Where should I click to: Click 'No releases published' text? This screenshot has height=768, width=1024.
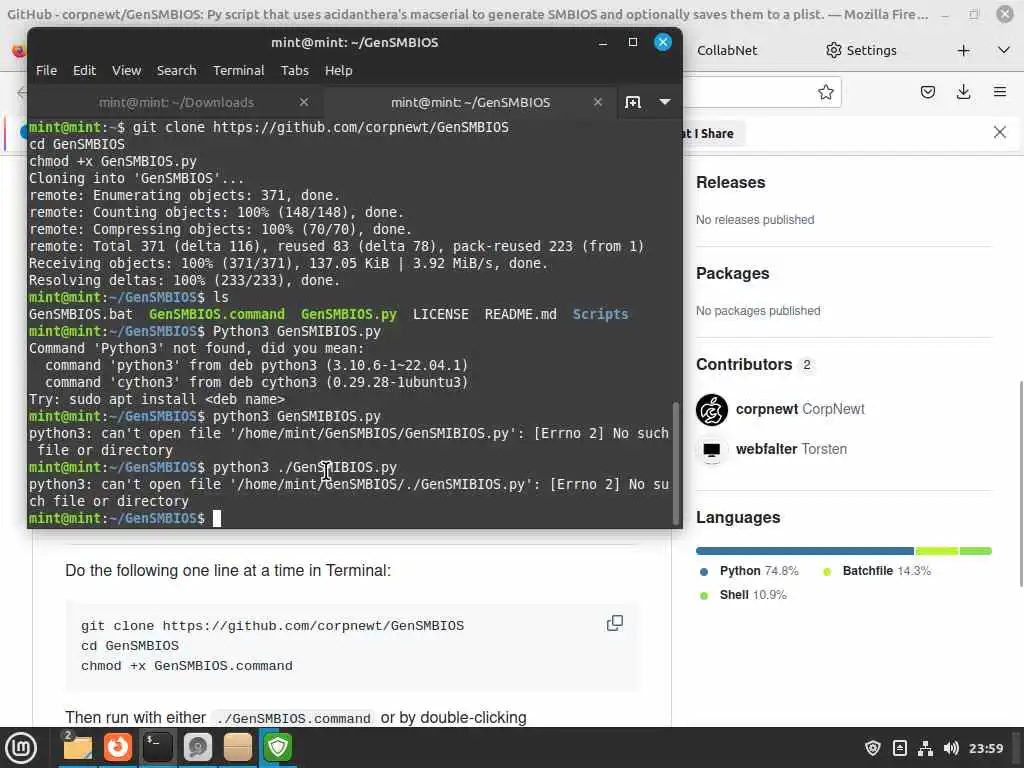(x=755, y=220)
